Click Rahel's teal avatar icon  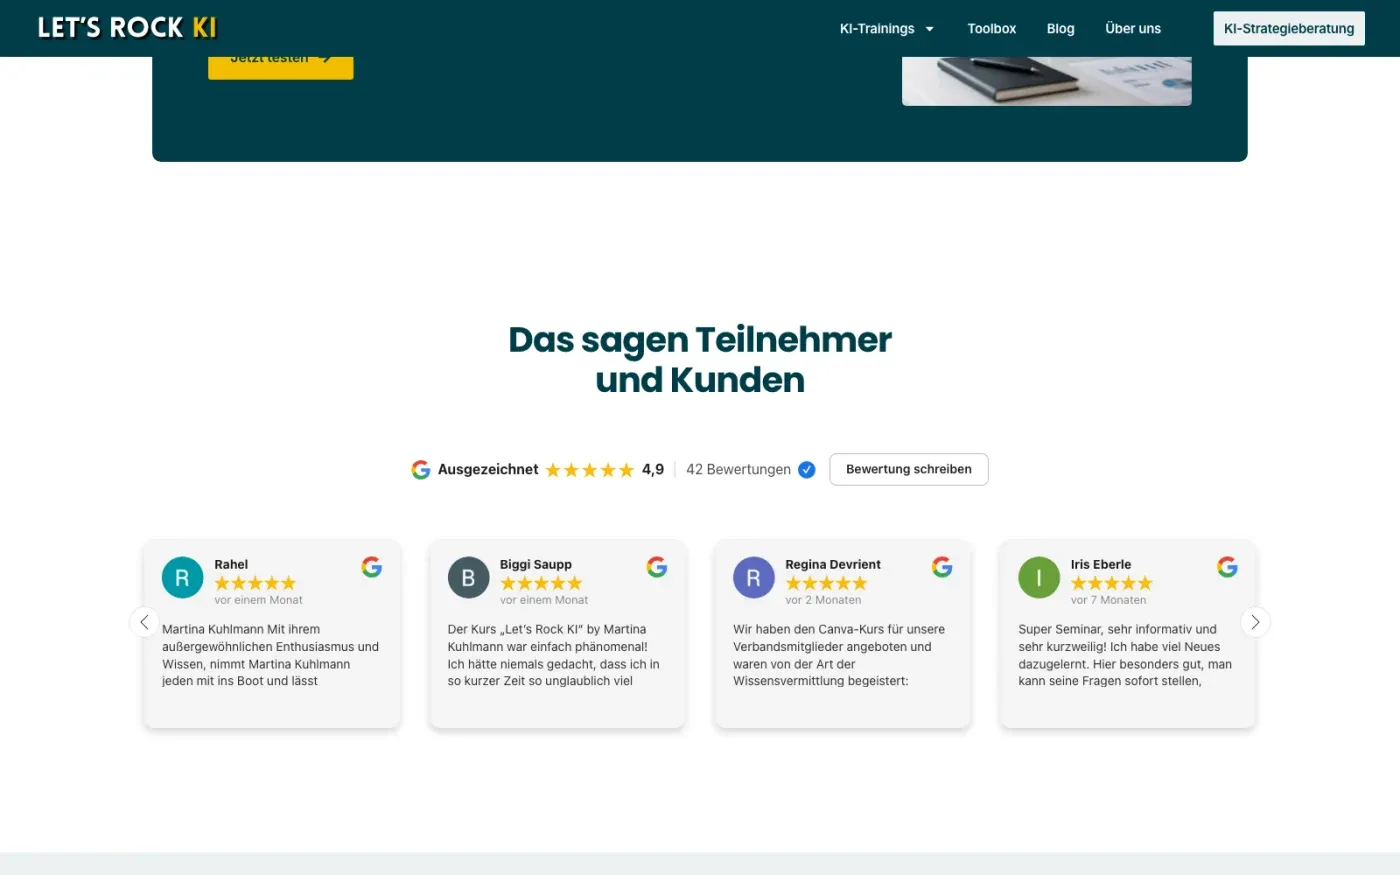(182, 578)
